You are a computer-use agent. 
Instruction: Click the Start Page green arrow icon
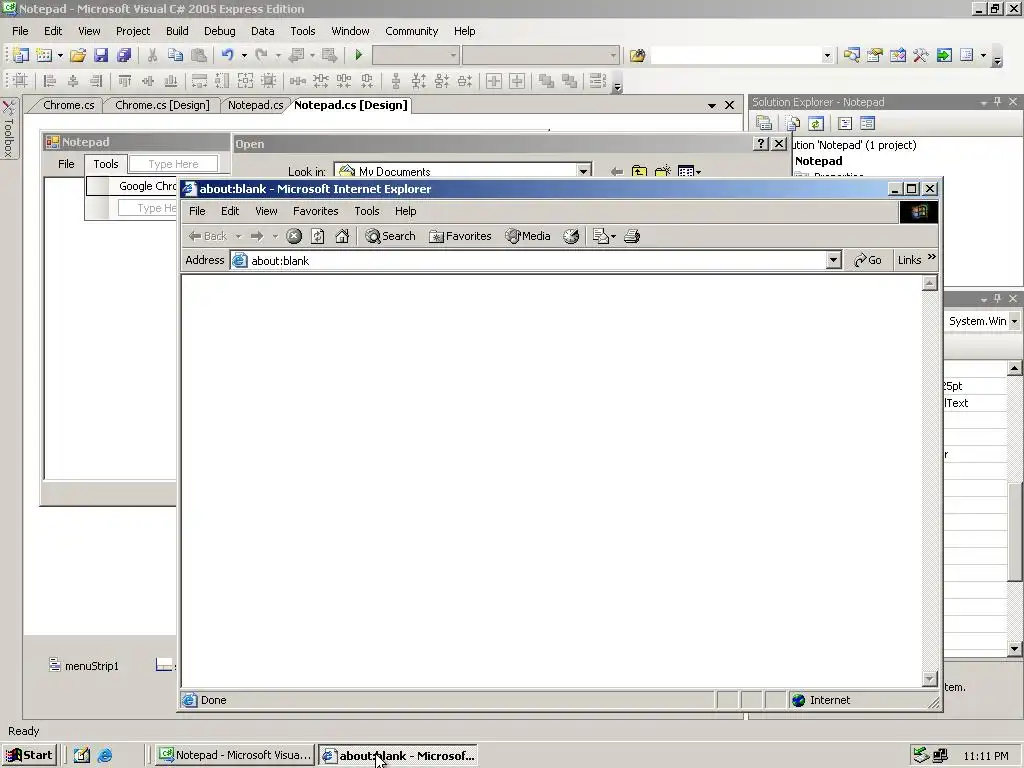pyautogui.click(x=944, y=55)
